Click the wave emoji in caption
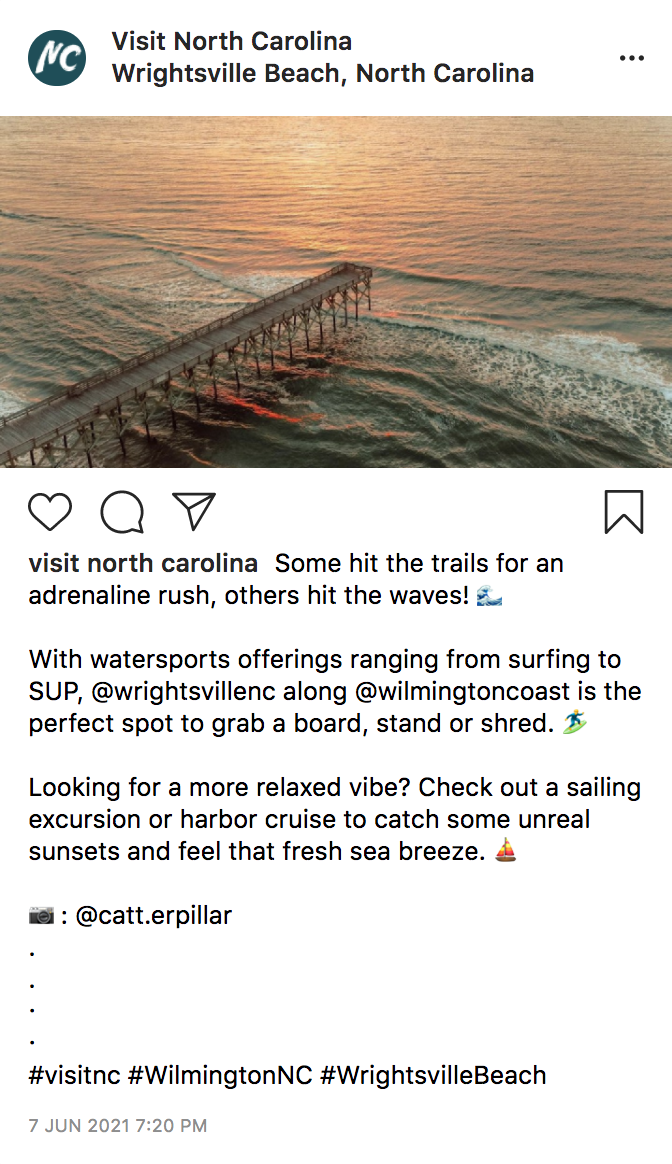The width and height of the screenshot is (672, 1164). [x=490, y=597]
